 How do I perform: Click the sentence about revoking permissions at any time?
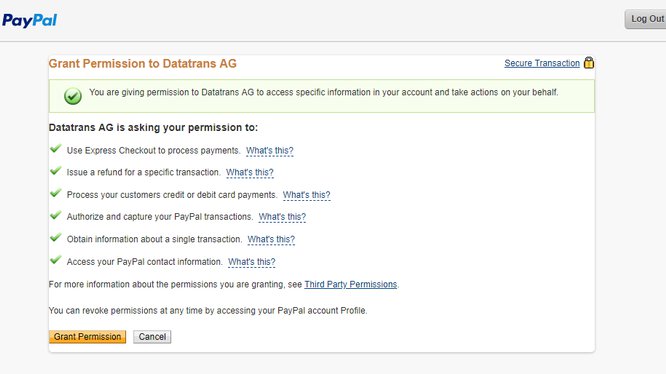tap(208, 311)
